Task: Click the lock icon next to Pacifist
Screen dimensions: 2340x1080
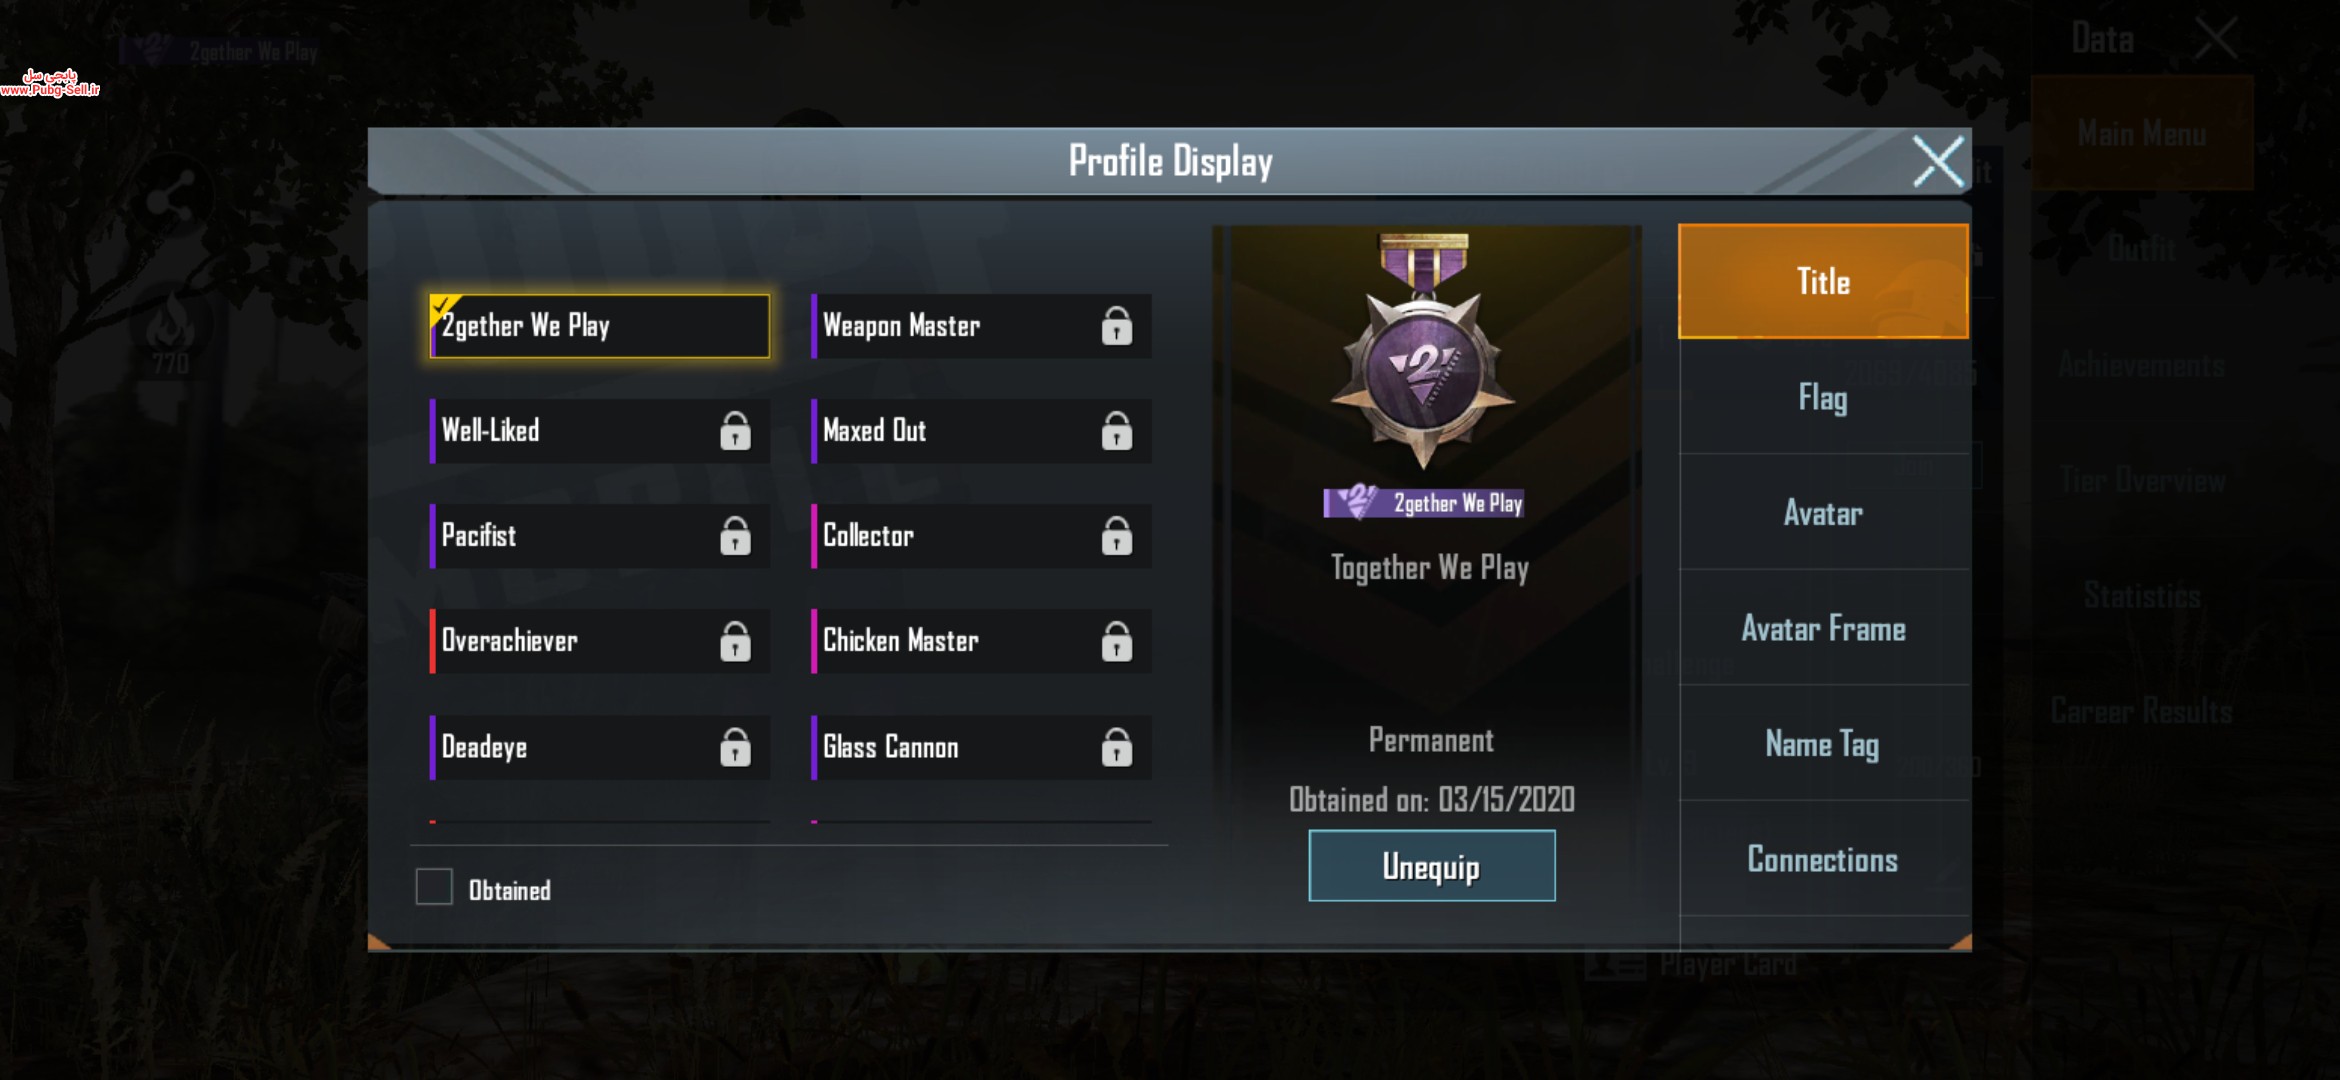Action: [x=735, y=536]
